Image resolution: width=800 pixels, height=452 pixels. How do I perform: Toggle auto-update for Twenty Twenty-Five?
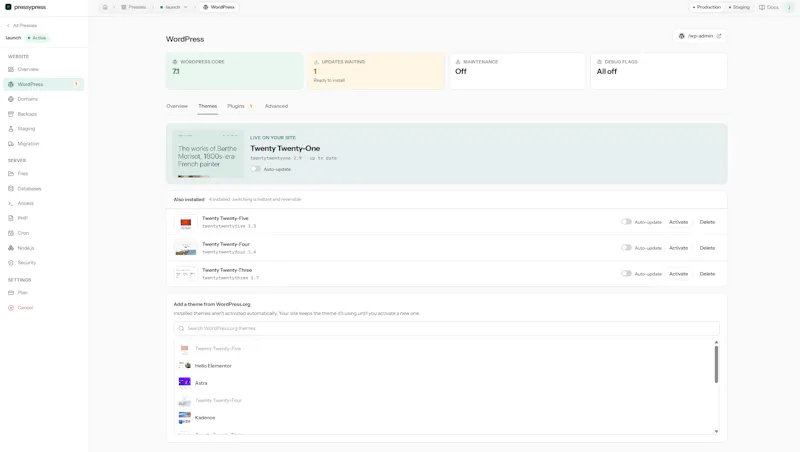pos(626,222)
